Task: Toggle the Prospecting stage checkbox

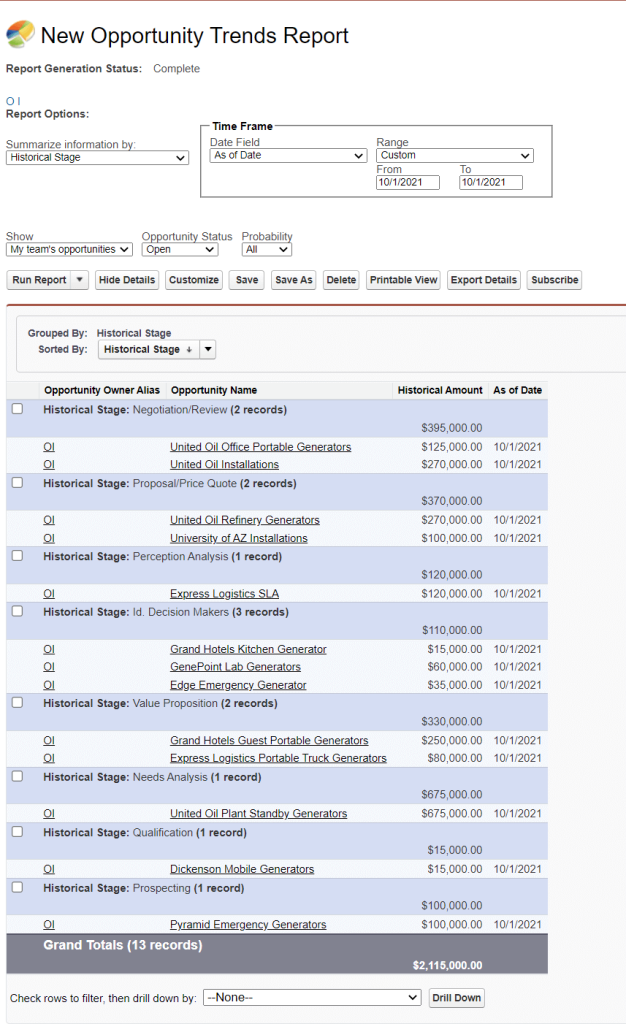Action: 17,888
